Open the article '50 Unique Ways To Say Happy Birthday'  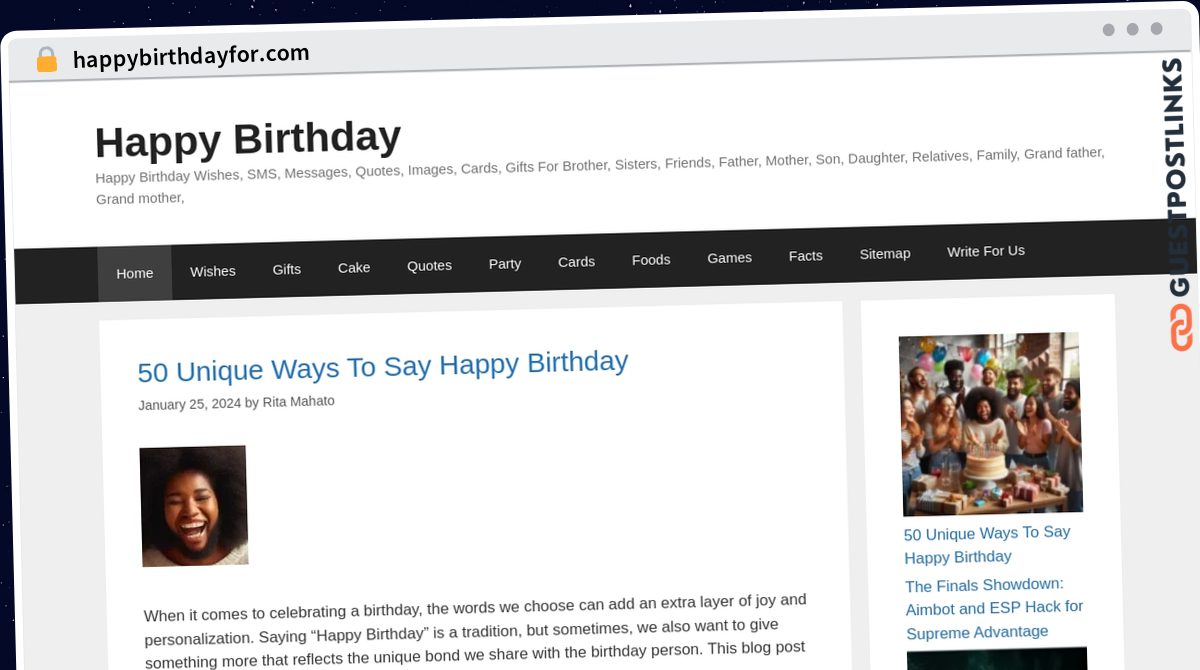point(383,366)
